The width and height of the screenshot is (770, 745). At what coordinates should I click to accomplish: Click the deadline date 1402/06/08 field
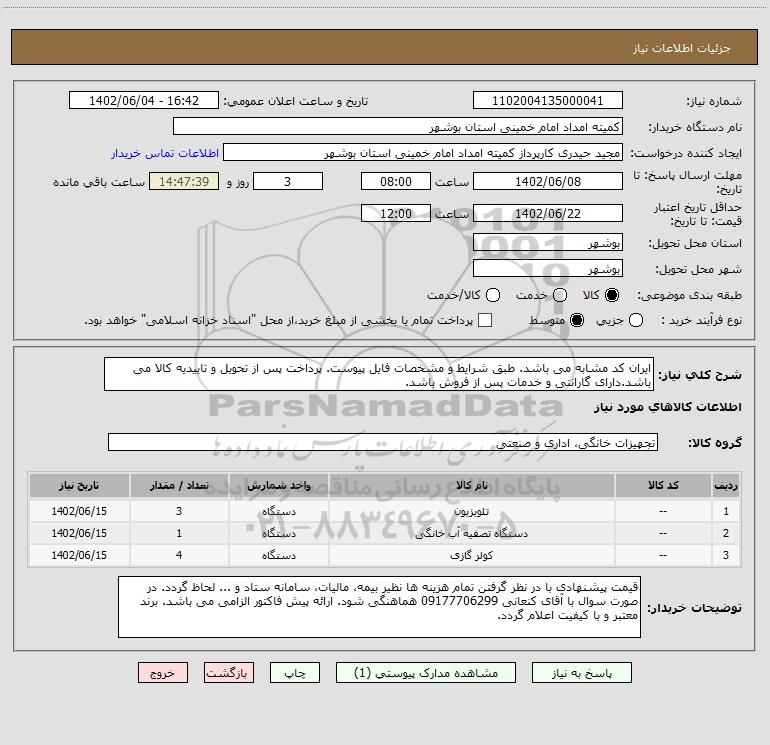pyautogui.click(x=548, y=181)
